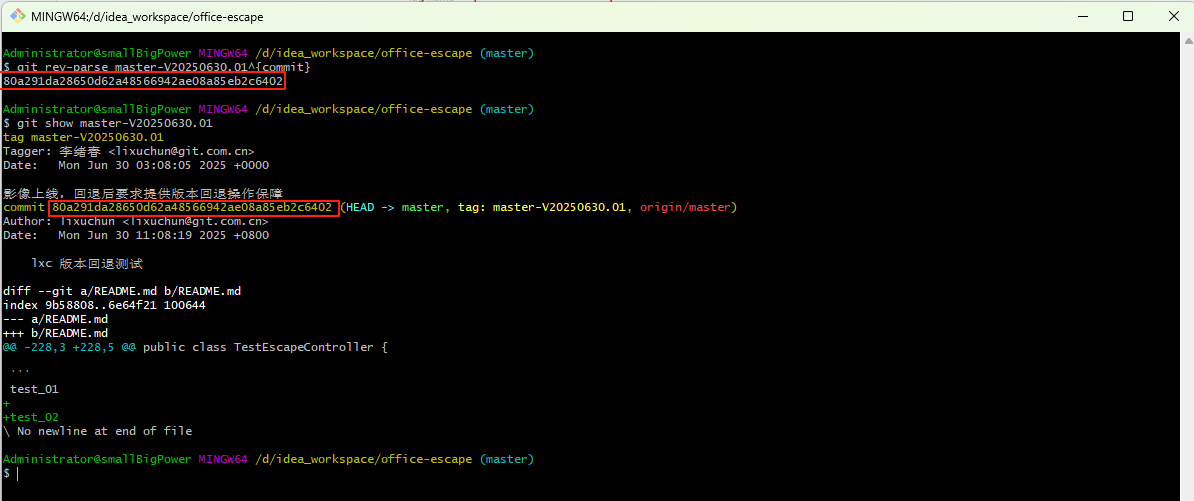Click the --- a/README.md line
1194x501 pixels.
[56, 319]
